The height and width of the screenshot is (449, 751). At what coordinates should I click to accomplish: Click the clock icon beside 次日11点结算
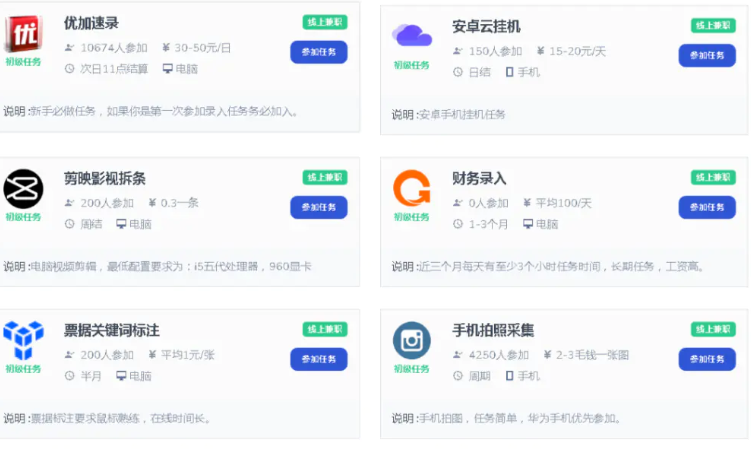coord(69,69)
